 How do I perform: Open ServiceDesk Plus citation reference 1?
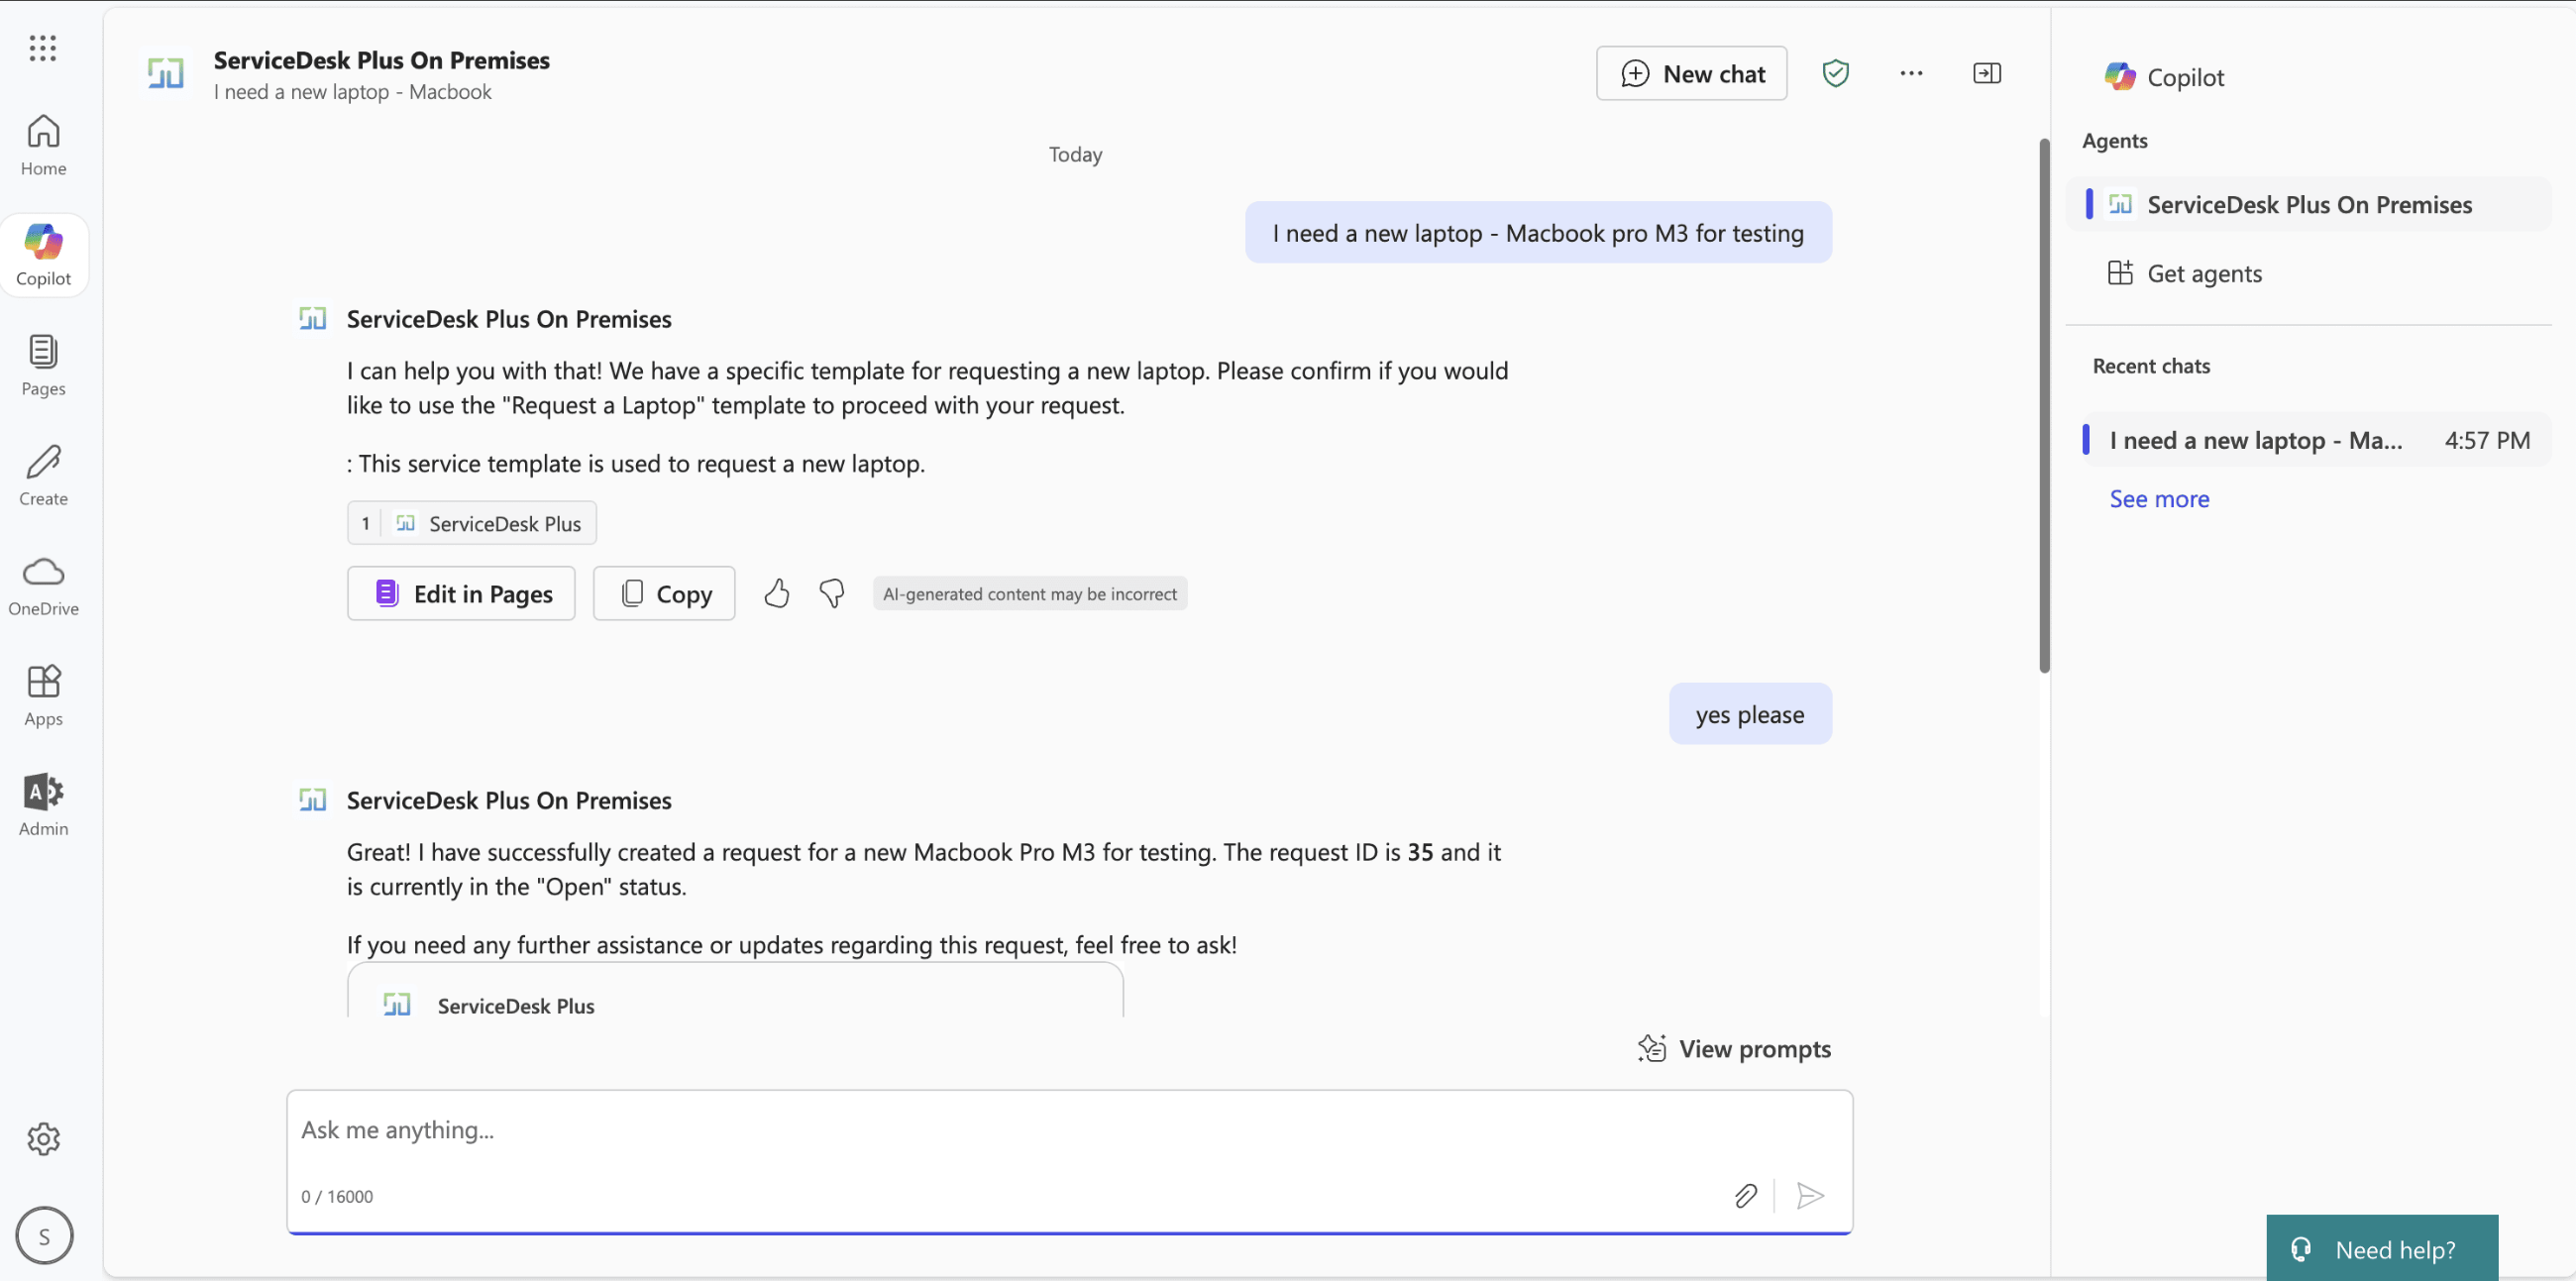(x=472, y=523)
